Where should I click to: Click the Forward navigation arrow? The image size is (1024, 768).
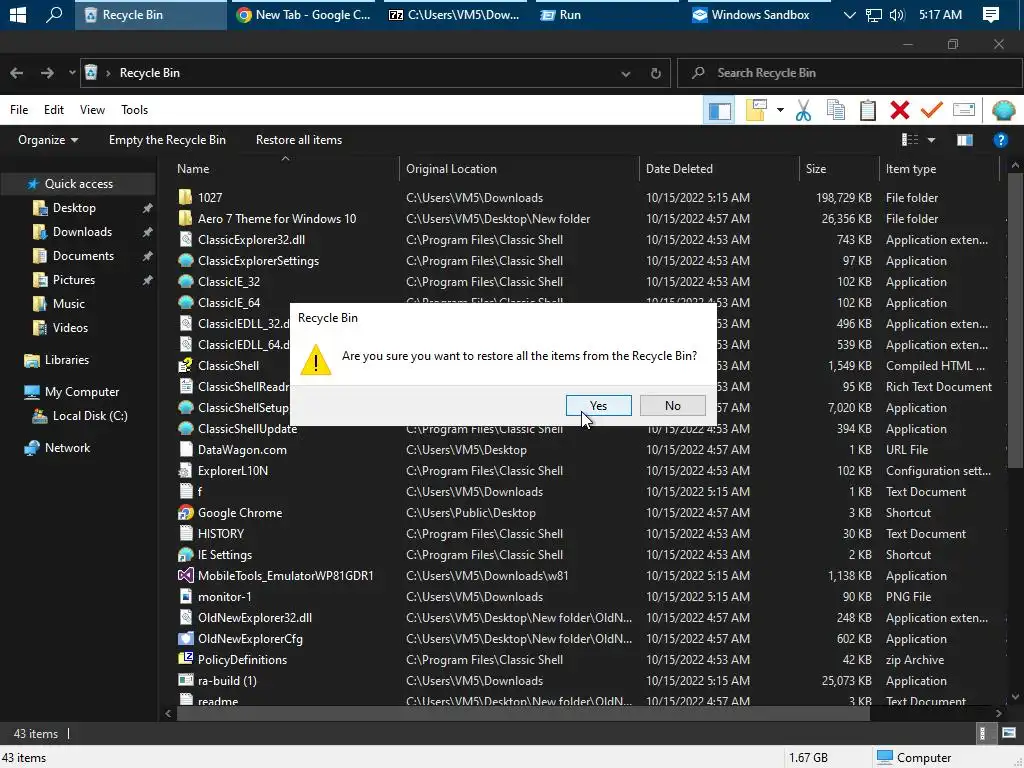click(x=47, y=73)
